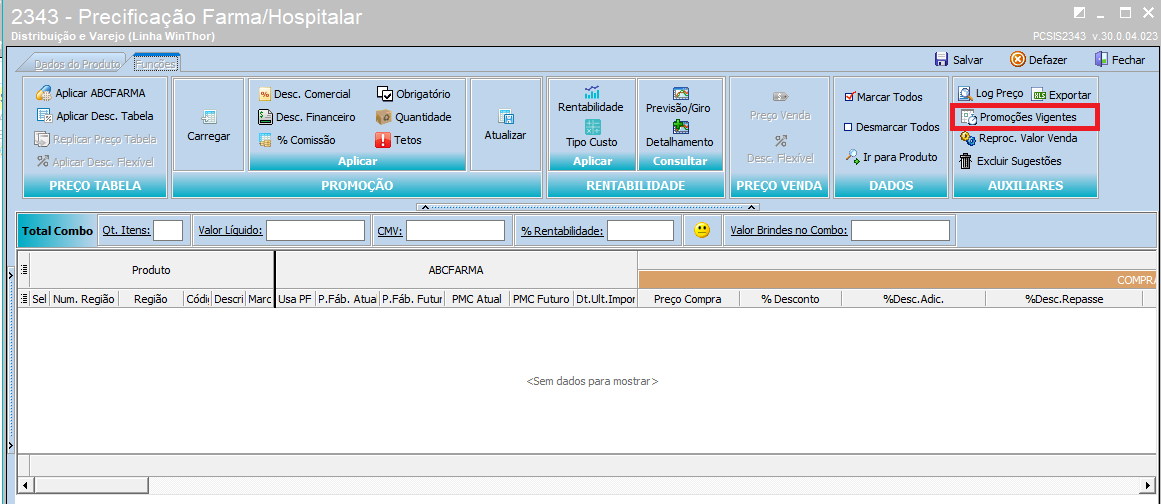Viewport: 1161px width, 504px height.
Task: Apply Desc. Comercial promotion
Action: pos(304,94)
